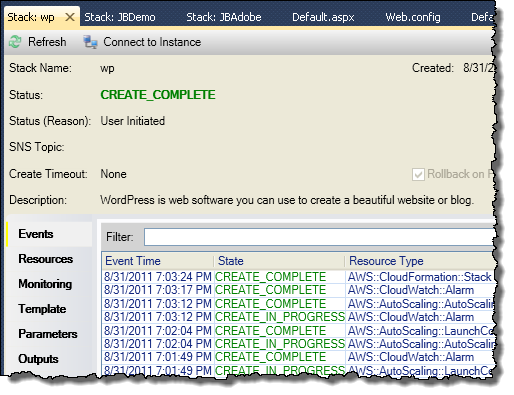Viewport: 514px width, 395px height.
Task: Open the Parameters side tab
Action: [x=48, y=334]
